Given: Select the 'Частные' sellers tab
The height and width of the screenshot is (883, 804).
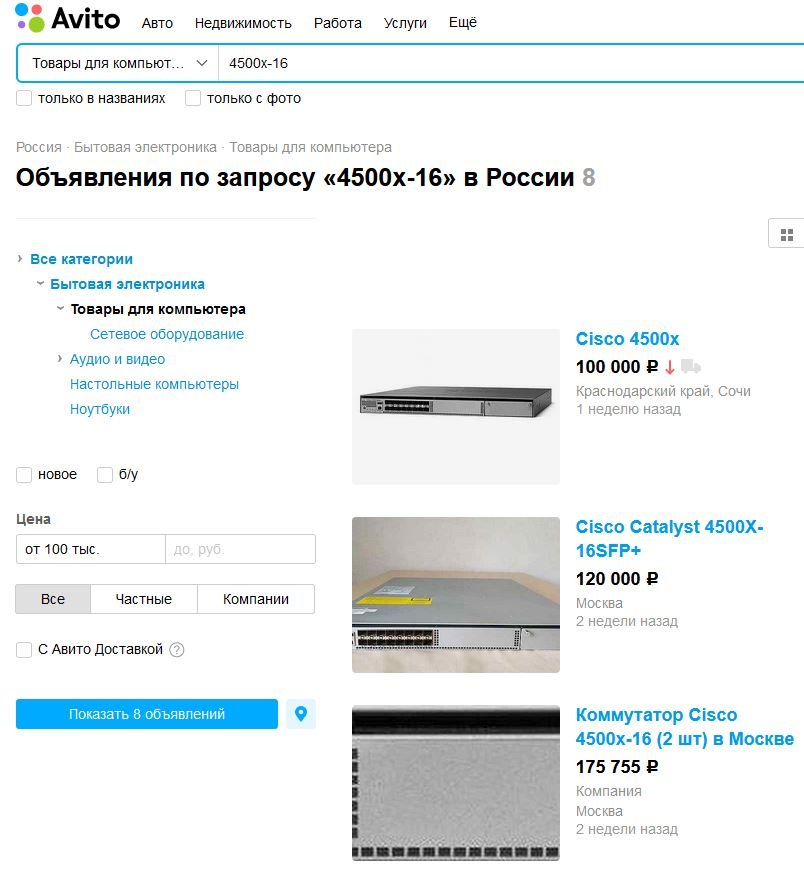Looking at the screenshot, I should coord(144,599).
